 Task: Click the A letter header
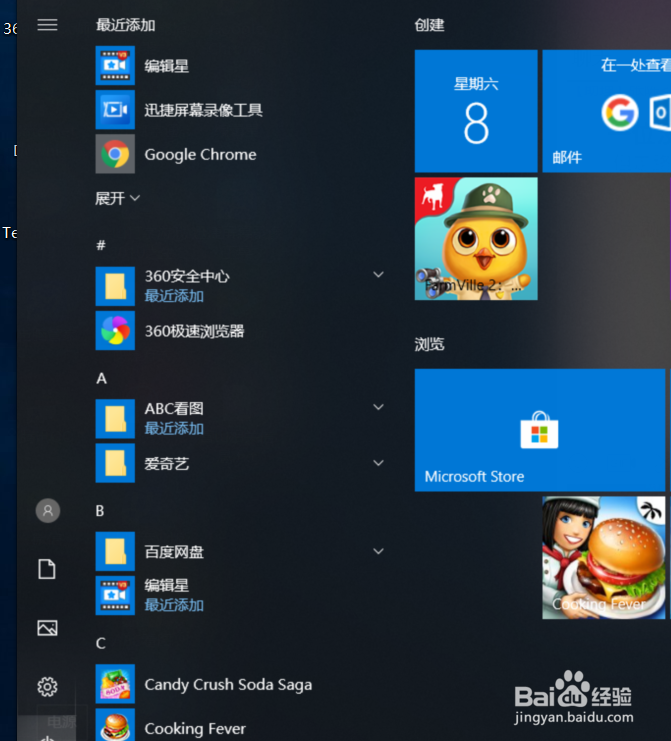(101, 378)
